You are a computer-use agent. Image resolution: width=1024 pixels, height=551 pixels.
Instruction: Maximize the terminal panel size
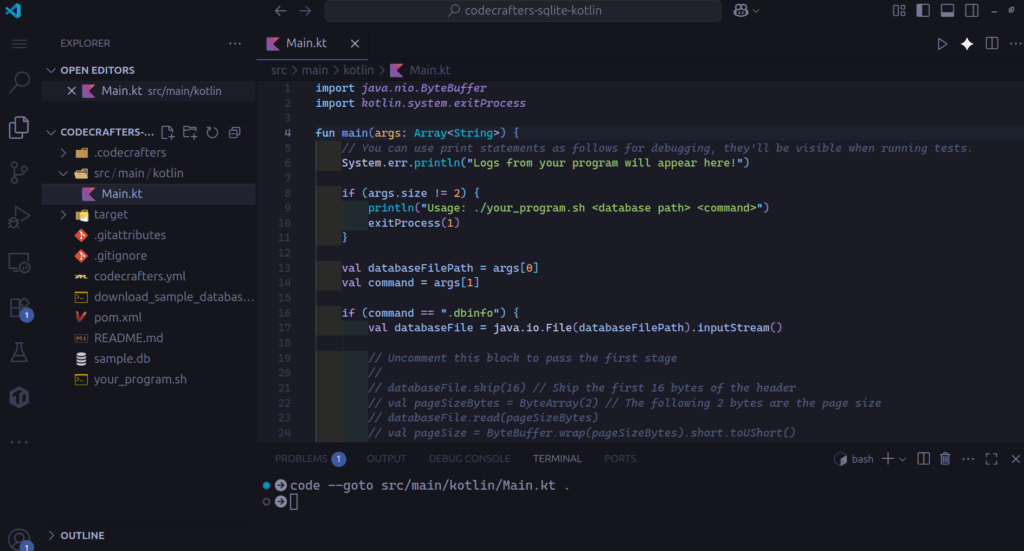pos(991,459)
